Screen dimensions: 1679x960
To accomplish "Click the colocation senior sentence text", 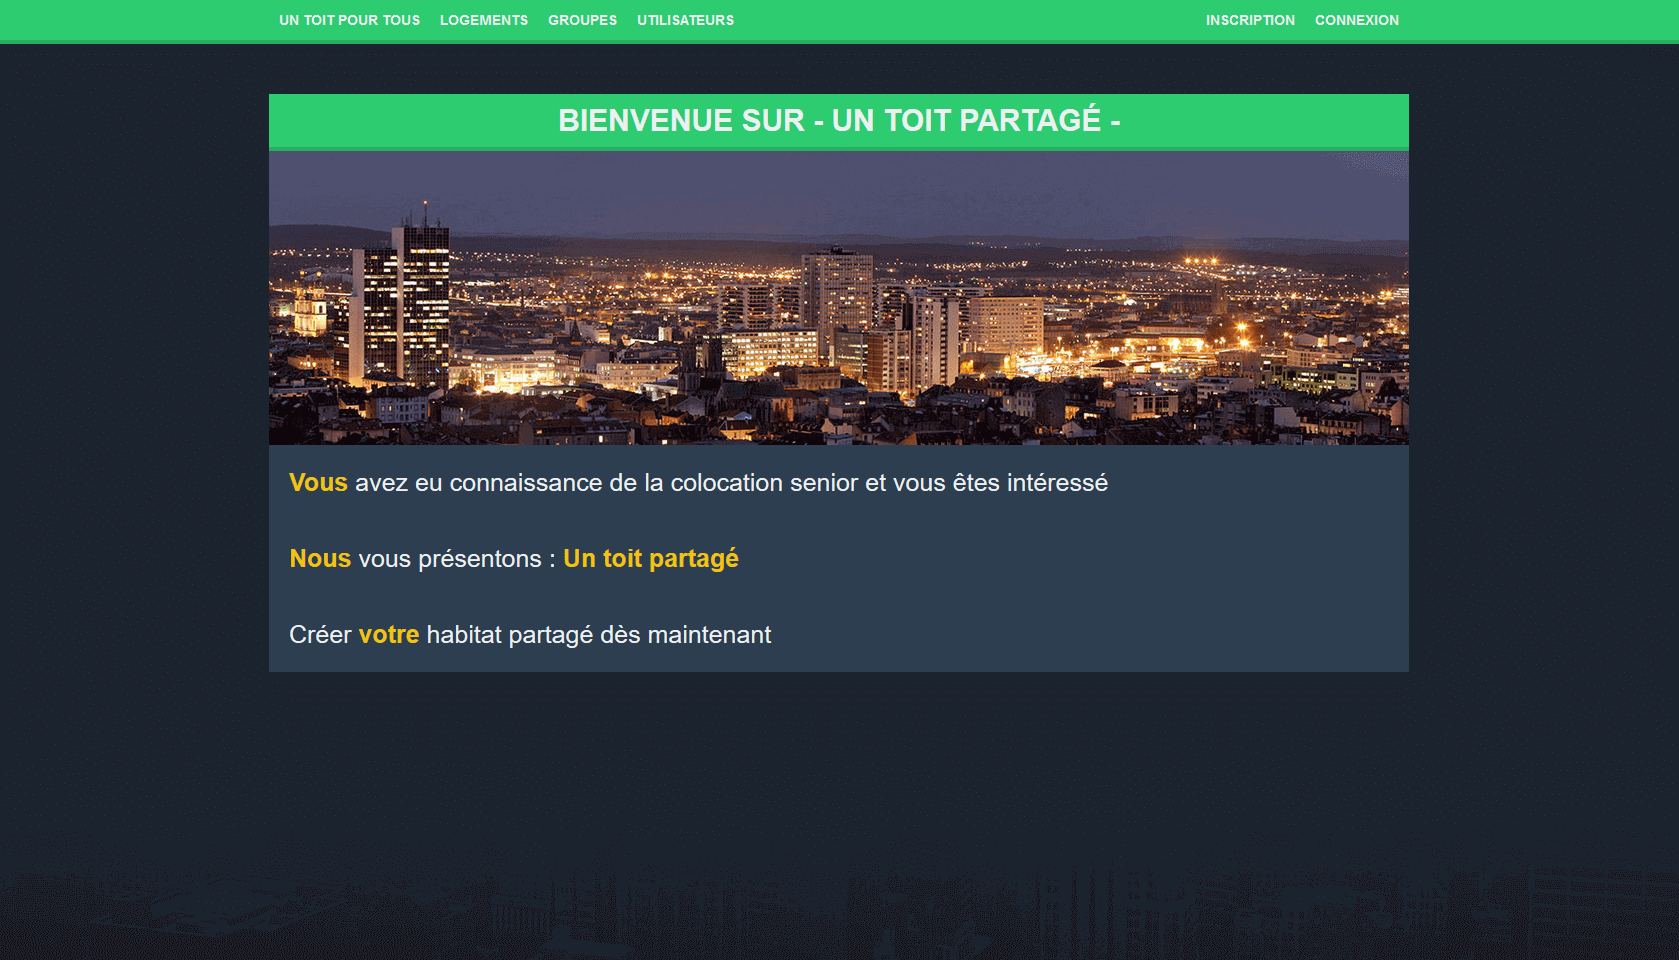I will point(730,483).
